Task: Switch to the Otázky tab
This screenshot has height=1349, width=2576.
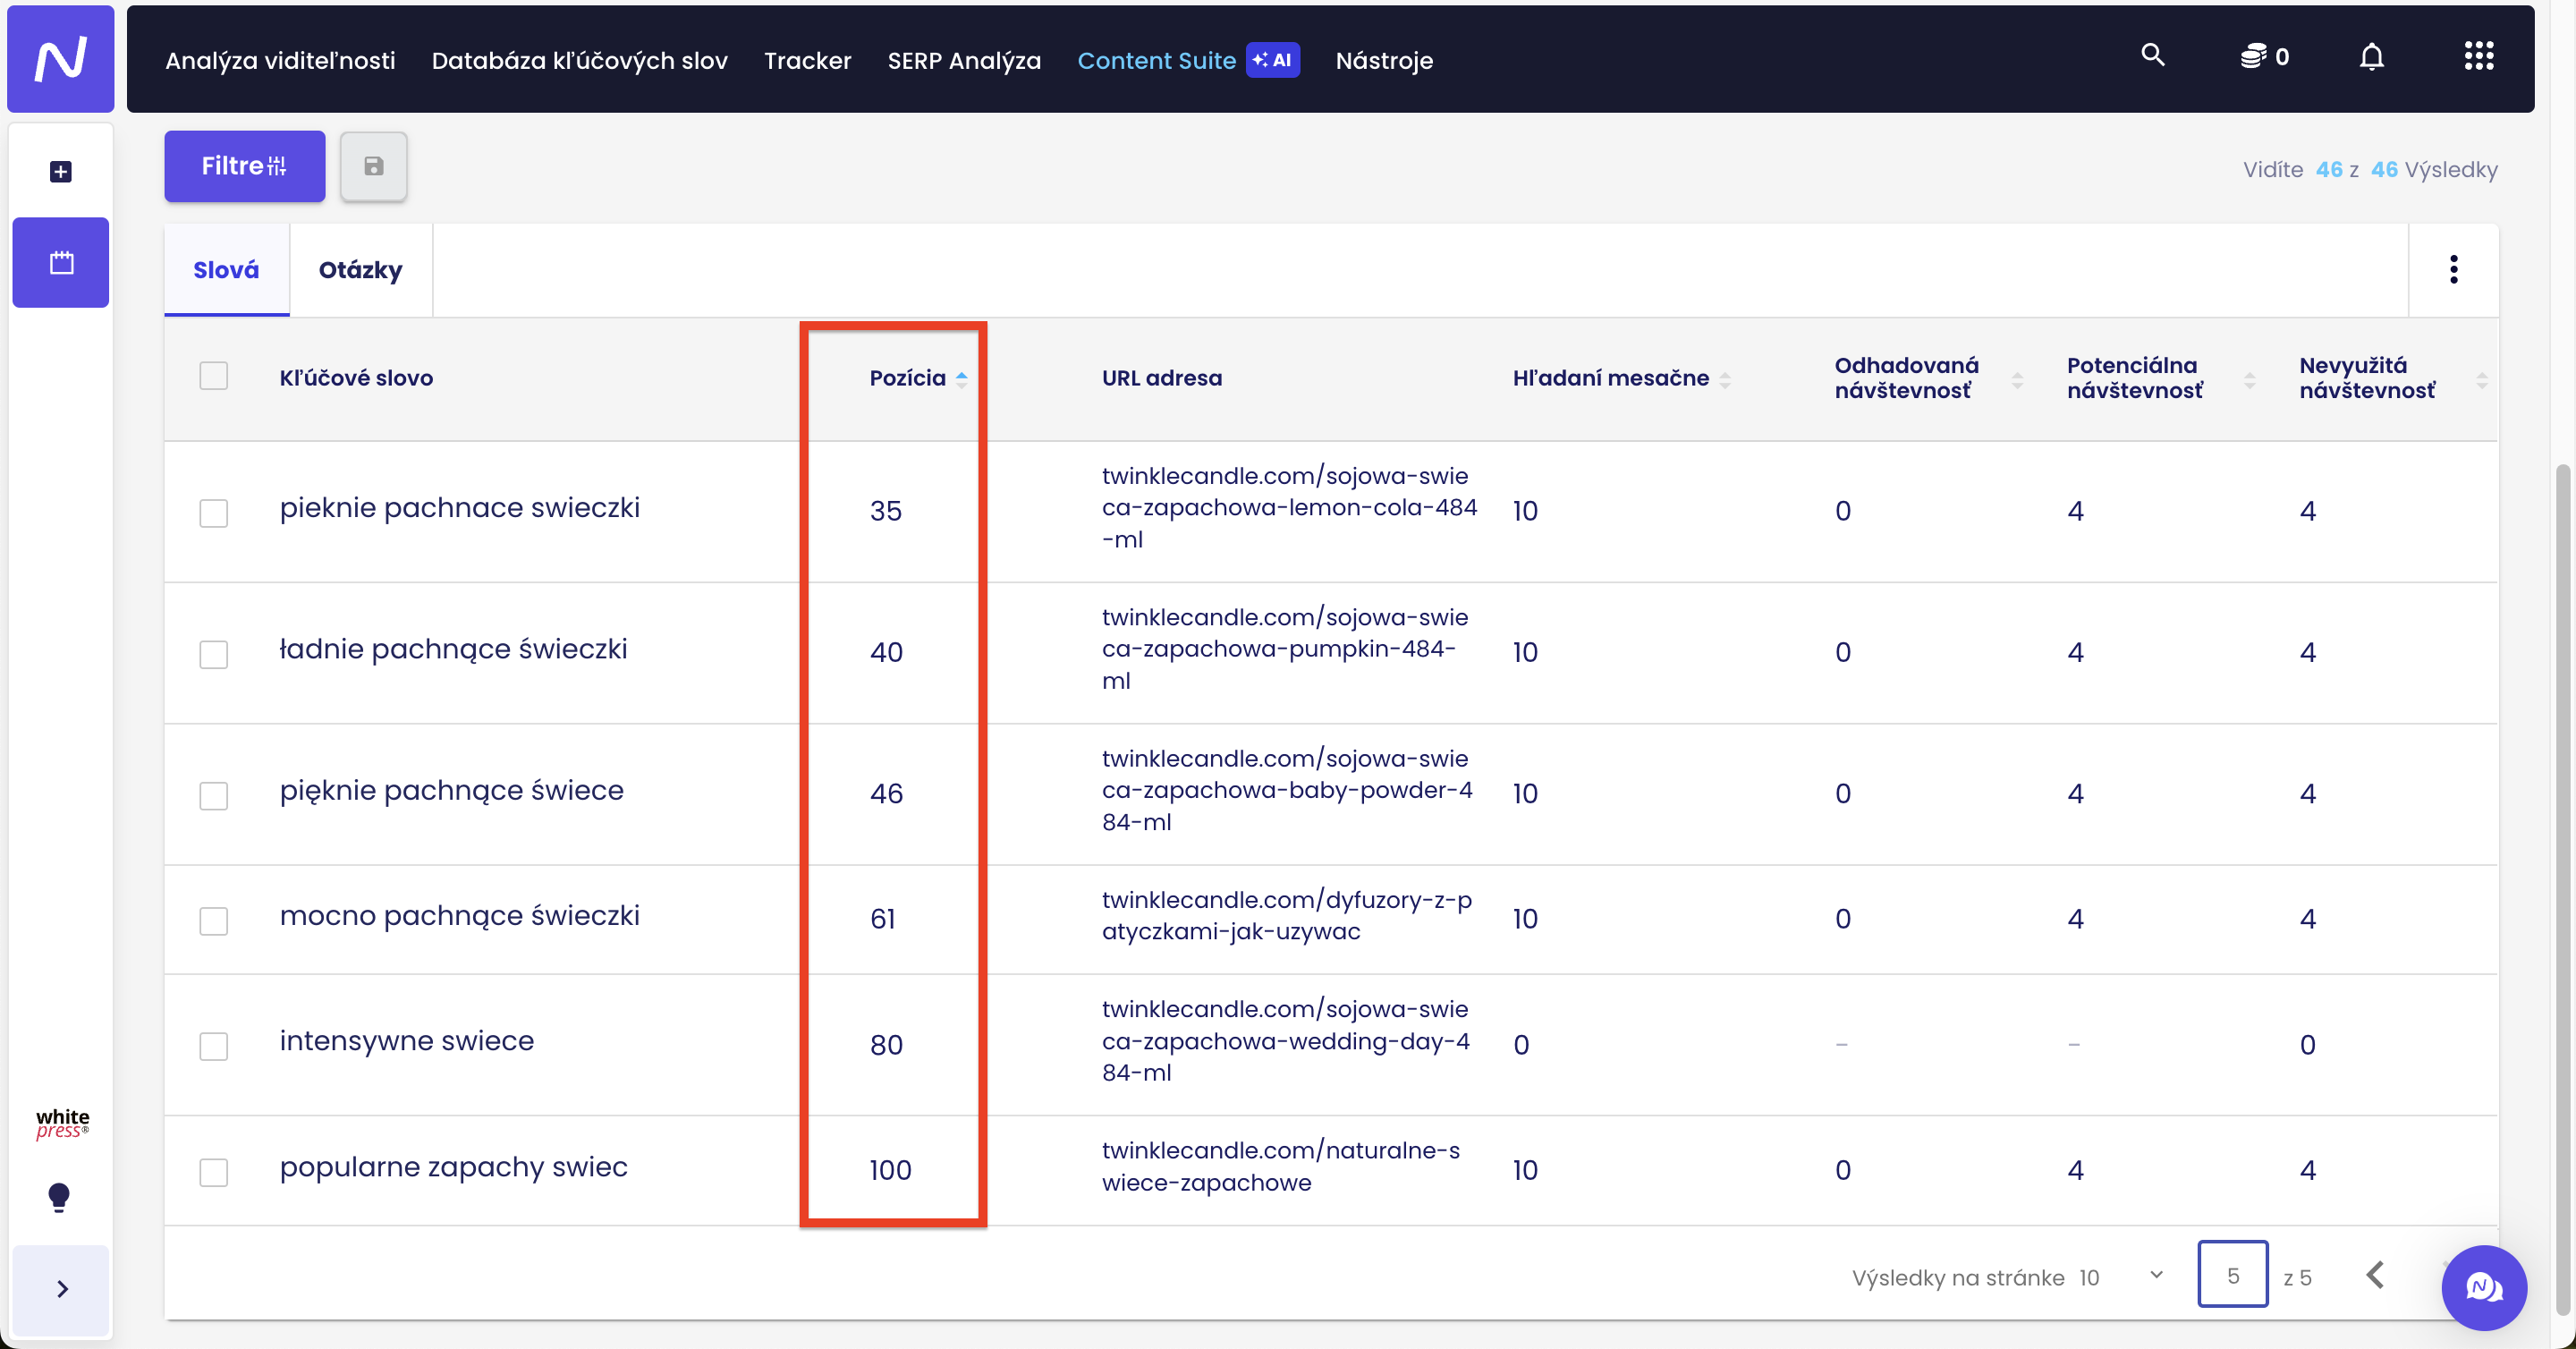Action: (x=360, y=270)
